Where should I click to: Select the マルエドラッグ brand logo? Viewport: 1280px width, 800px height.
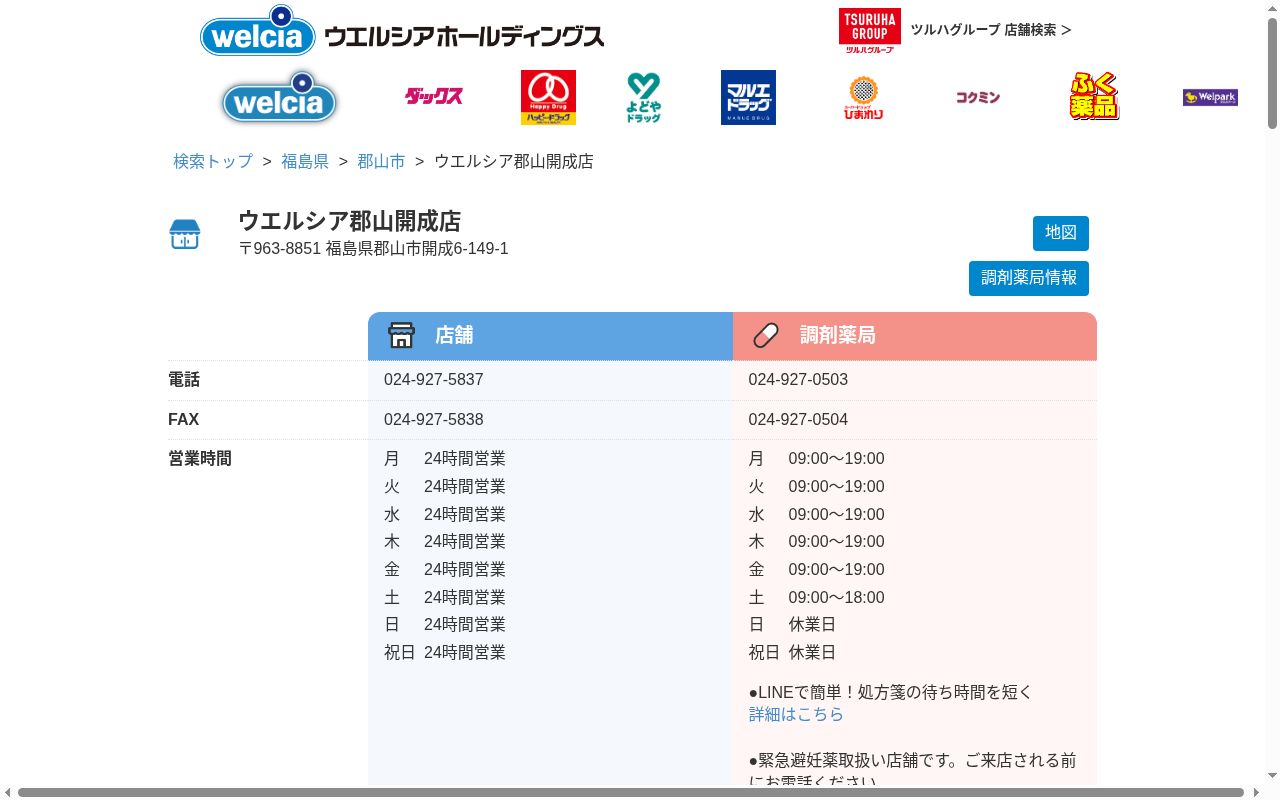748,97
